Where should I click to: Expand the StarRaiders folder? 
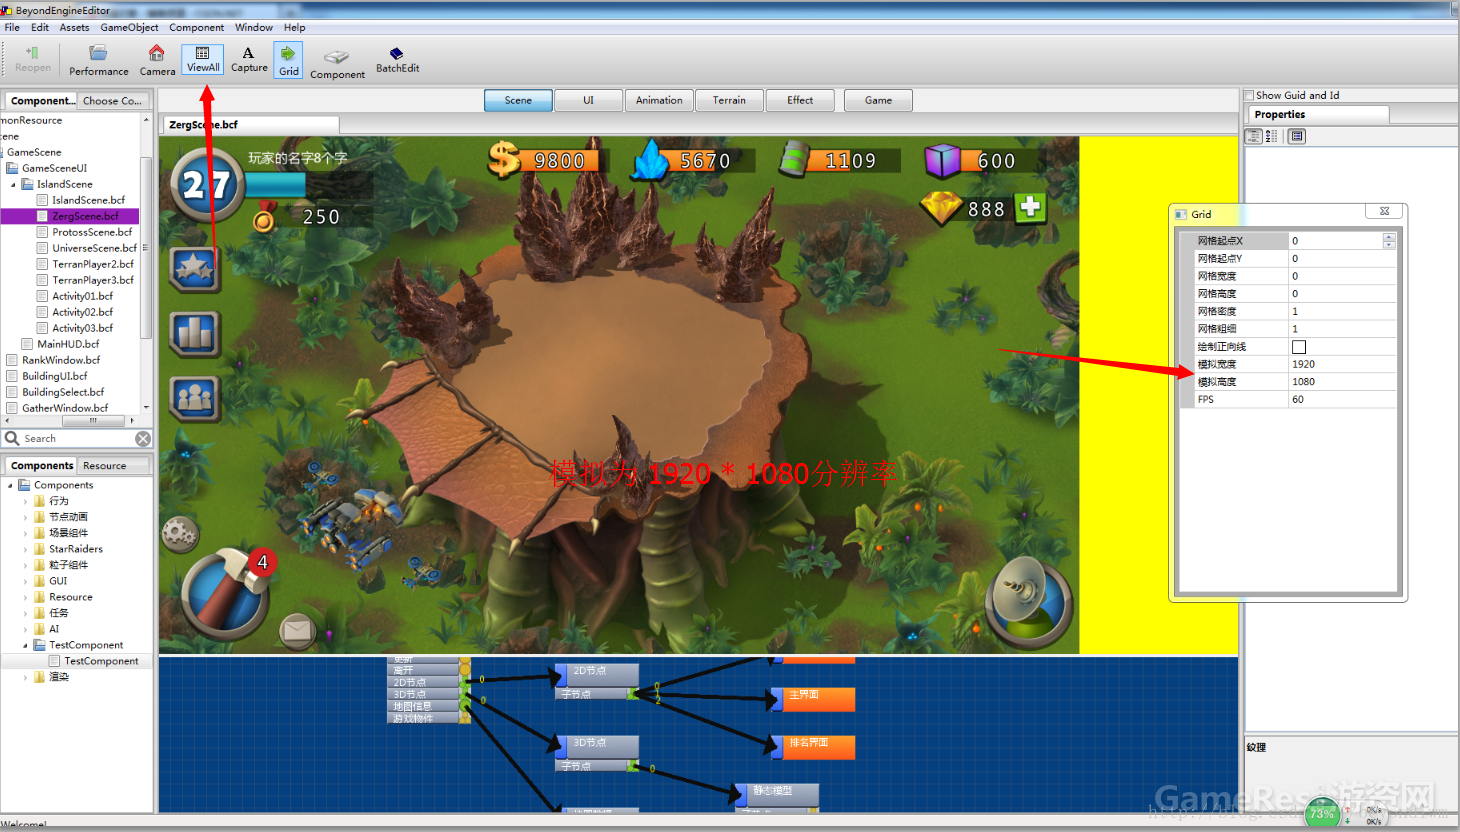26,549
